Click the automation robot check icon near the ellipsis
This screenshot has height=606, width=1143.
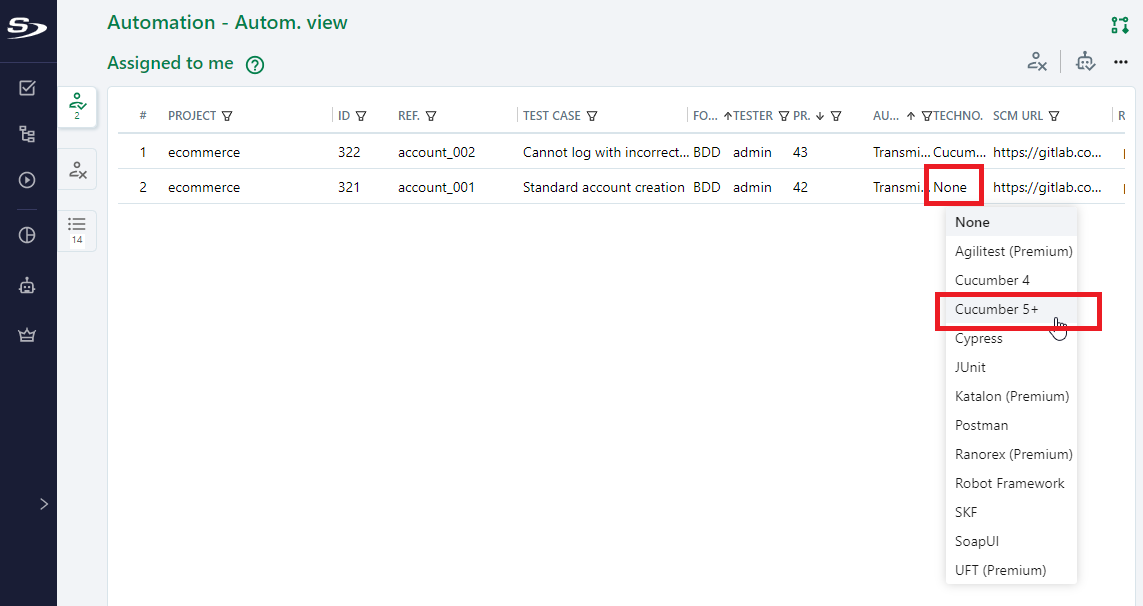[1085, 61]
